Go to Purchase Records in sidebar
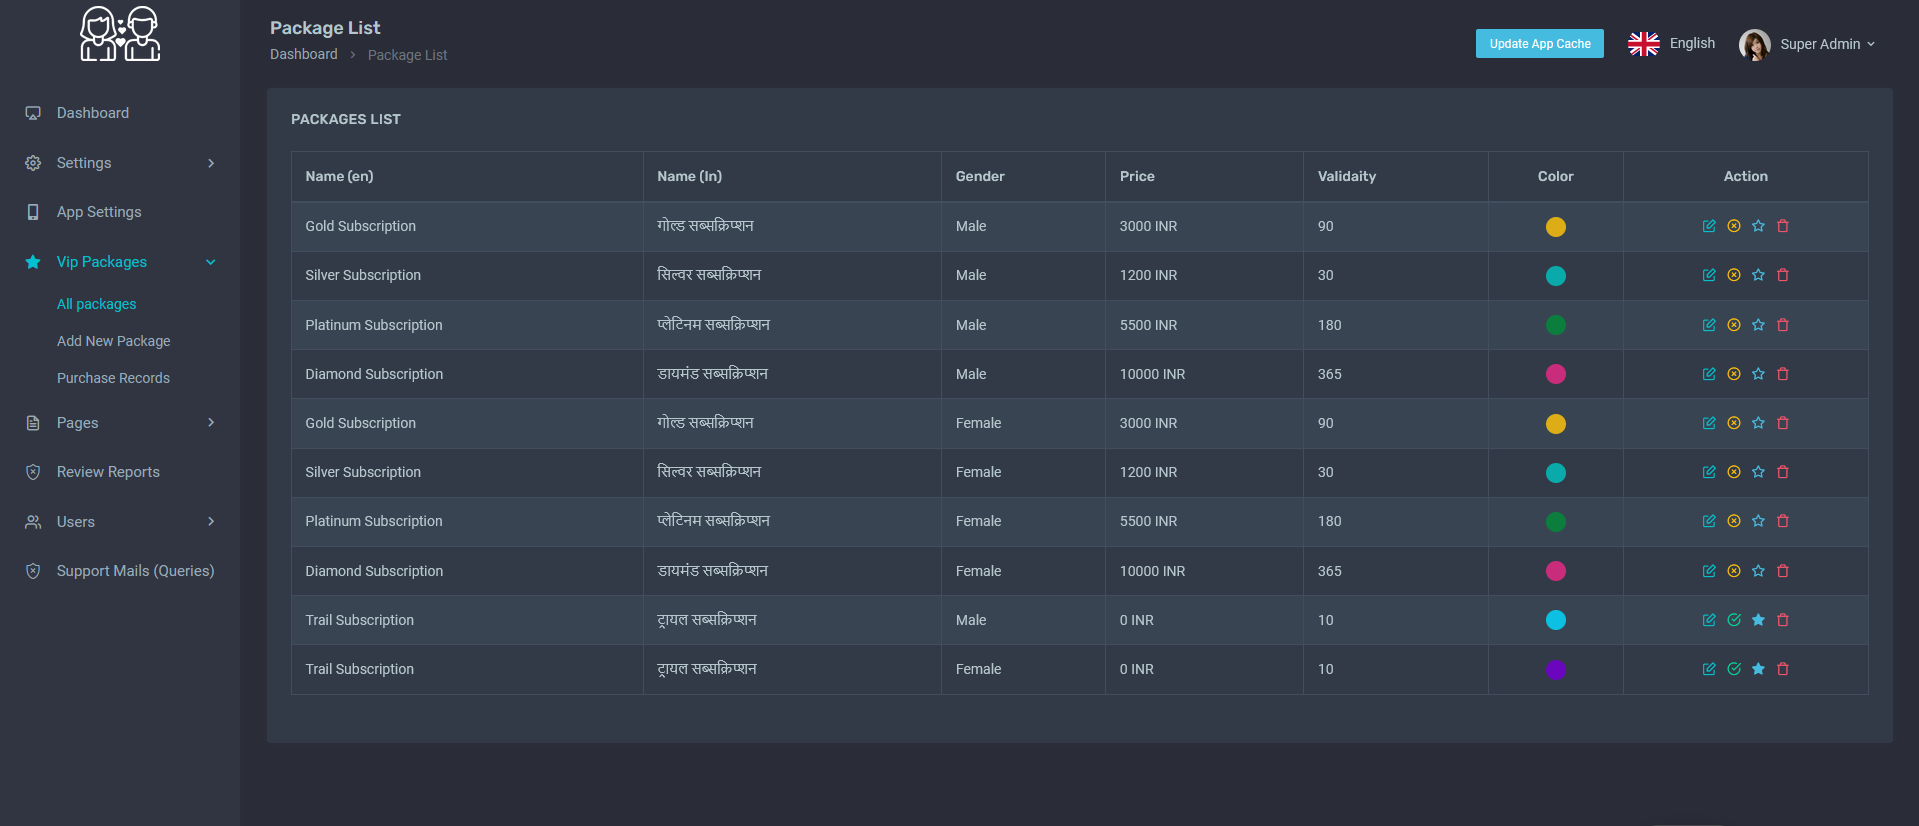This screenshot has height=826, width=1919. tap(113, 378)
